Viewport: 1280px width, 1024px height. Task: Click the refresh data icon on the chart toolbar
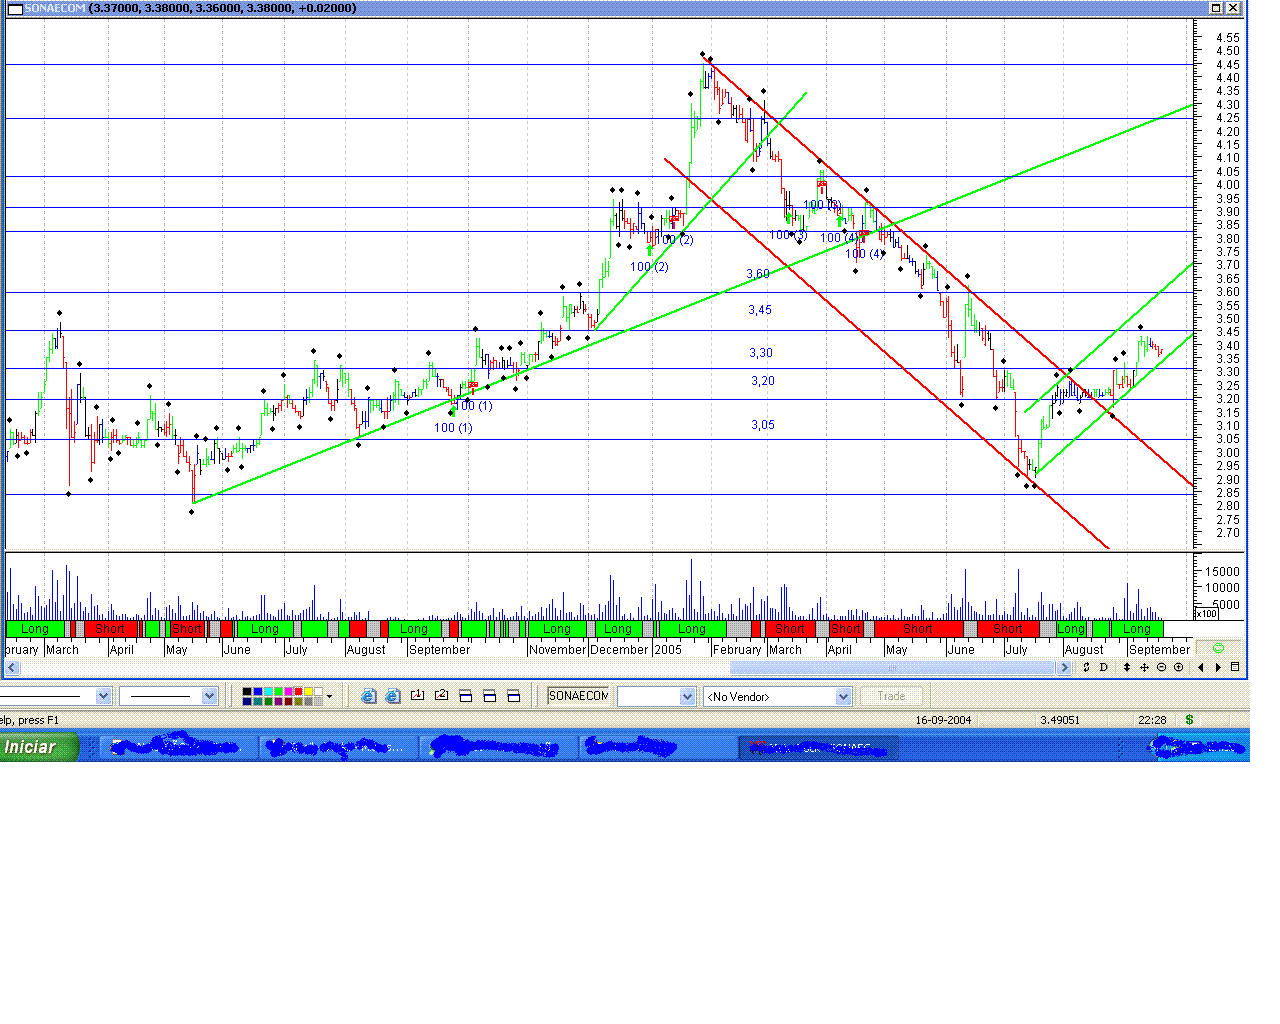(x=1086, y=667)
